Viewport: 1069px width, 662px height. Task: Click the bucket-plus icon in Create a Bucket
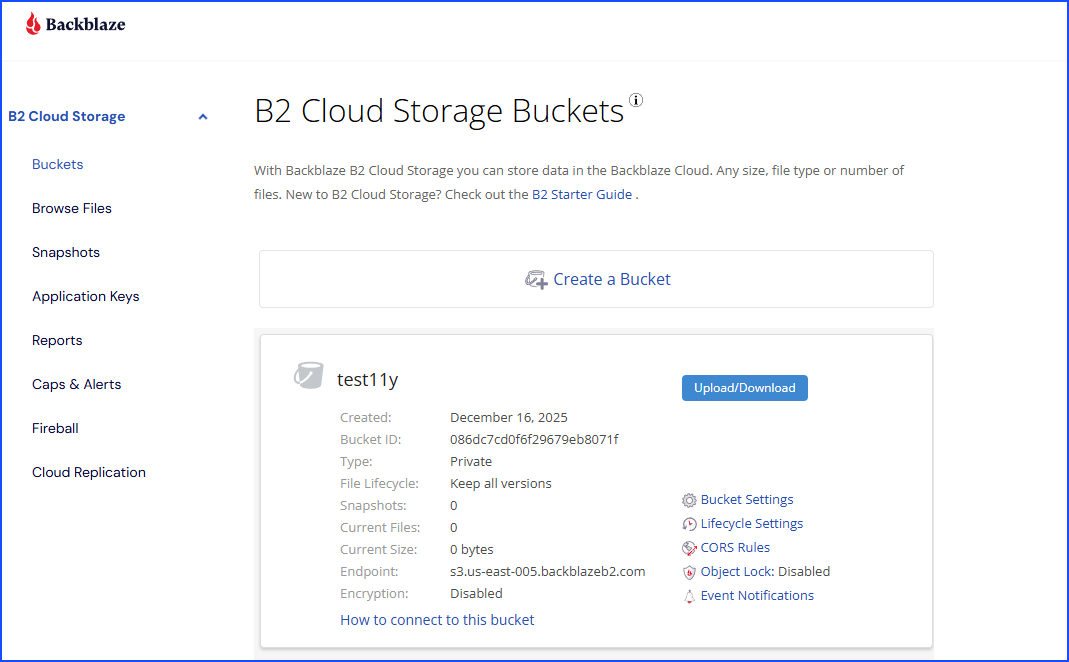(536, 280)
